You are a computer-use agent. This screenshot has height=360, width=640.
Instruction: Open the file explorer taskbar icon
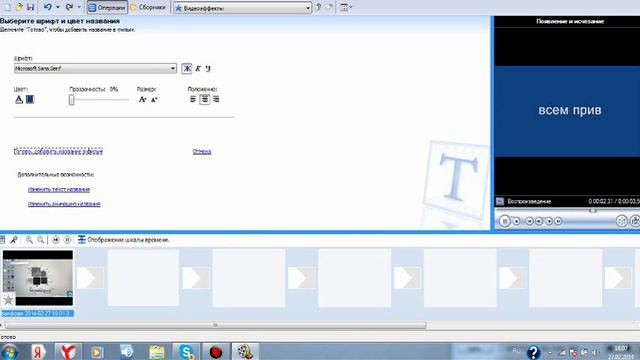pos(157,352)
